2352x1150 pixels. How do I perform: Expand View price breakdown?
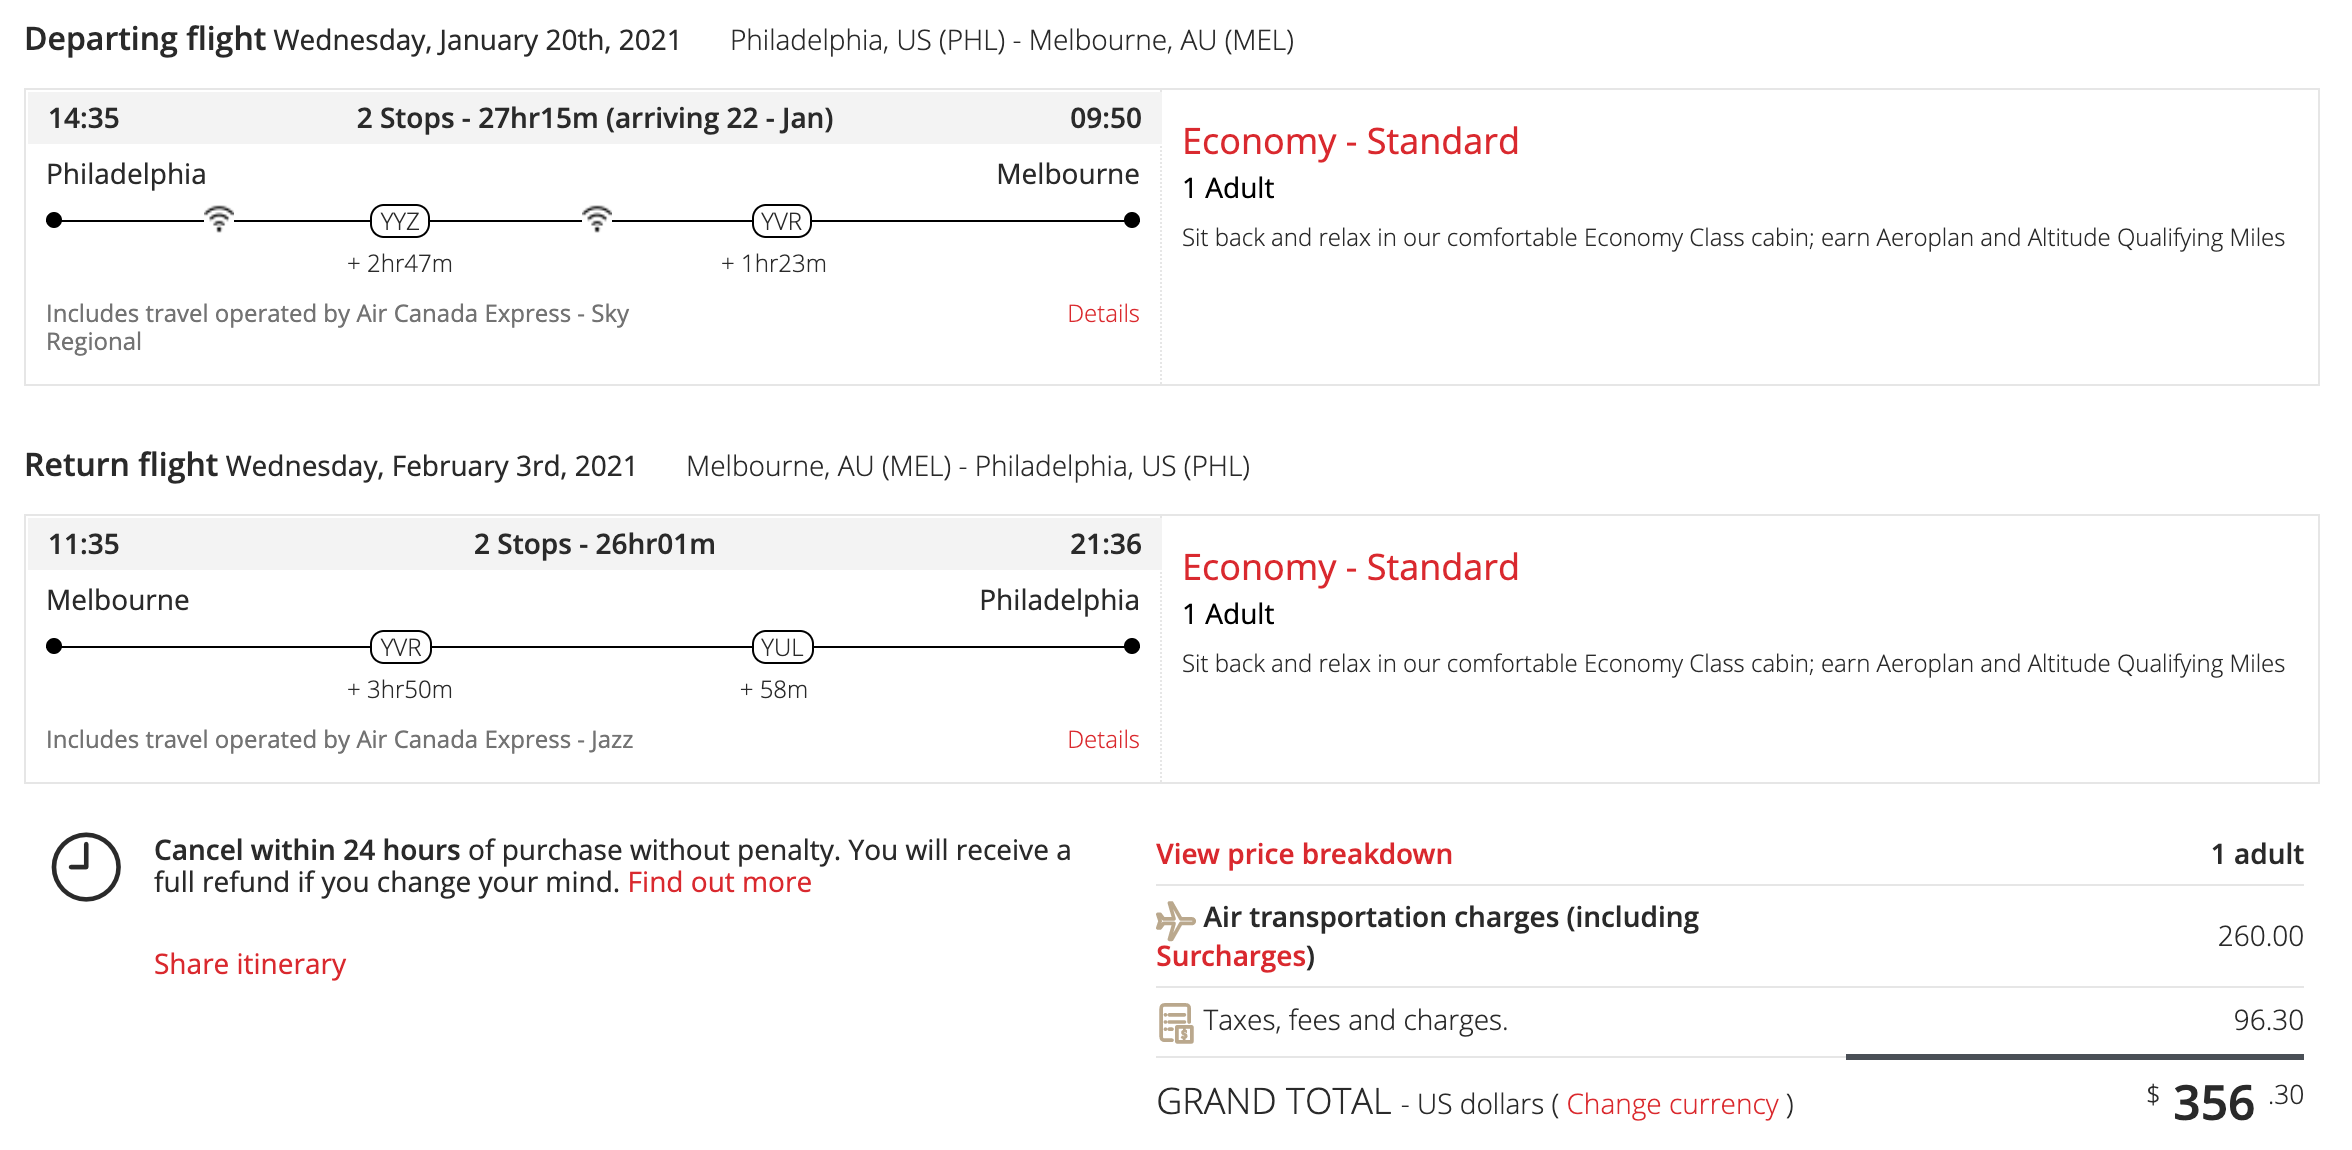pyautogui.click(x=1304, y=854)
